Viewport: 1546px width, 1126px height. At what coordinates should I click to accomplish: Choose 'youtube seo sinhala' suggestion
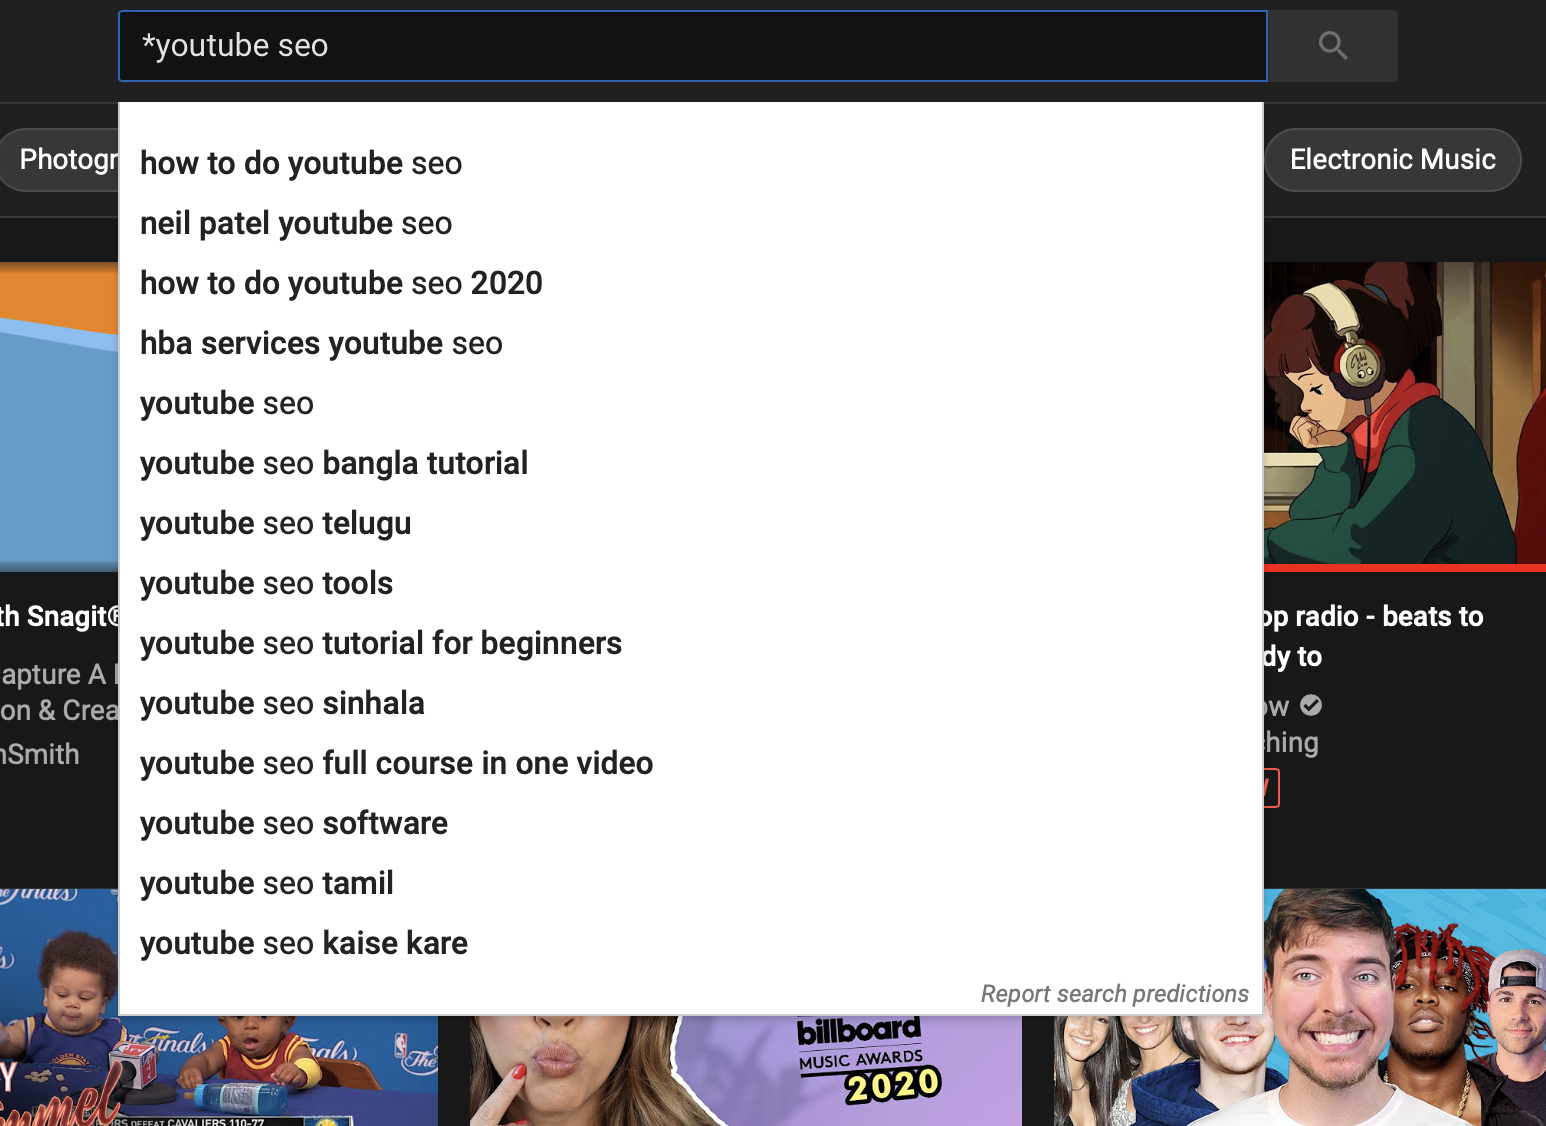coord(691,703)
